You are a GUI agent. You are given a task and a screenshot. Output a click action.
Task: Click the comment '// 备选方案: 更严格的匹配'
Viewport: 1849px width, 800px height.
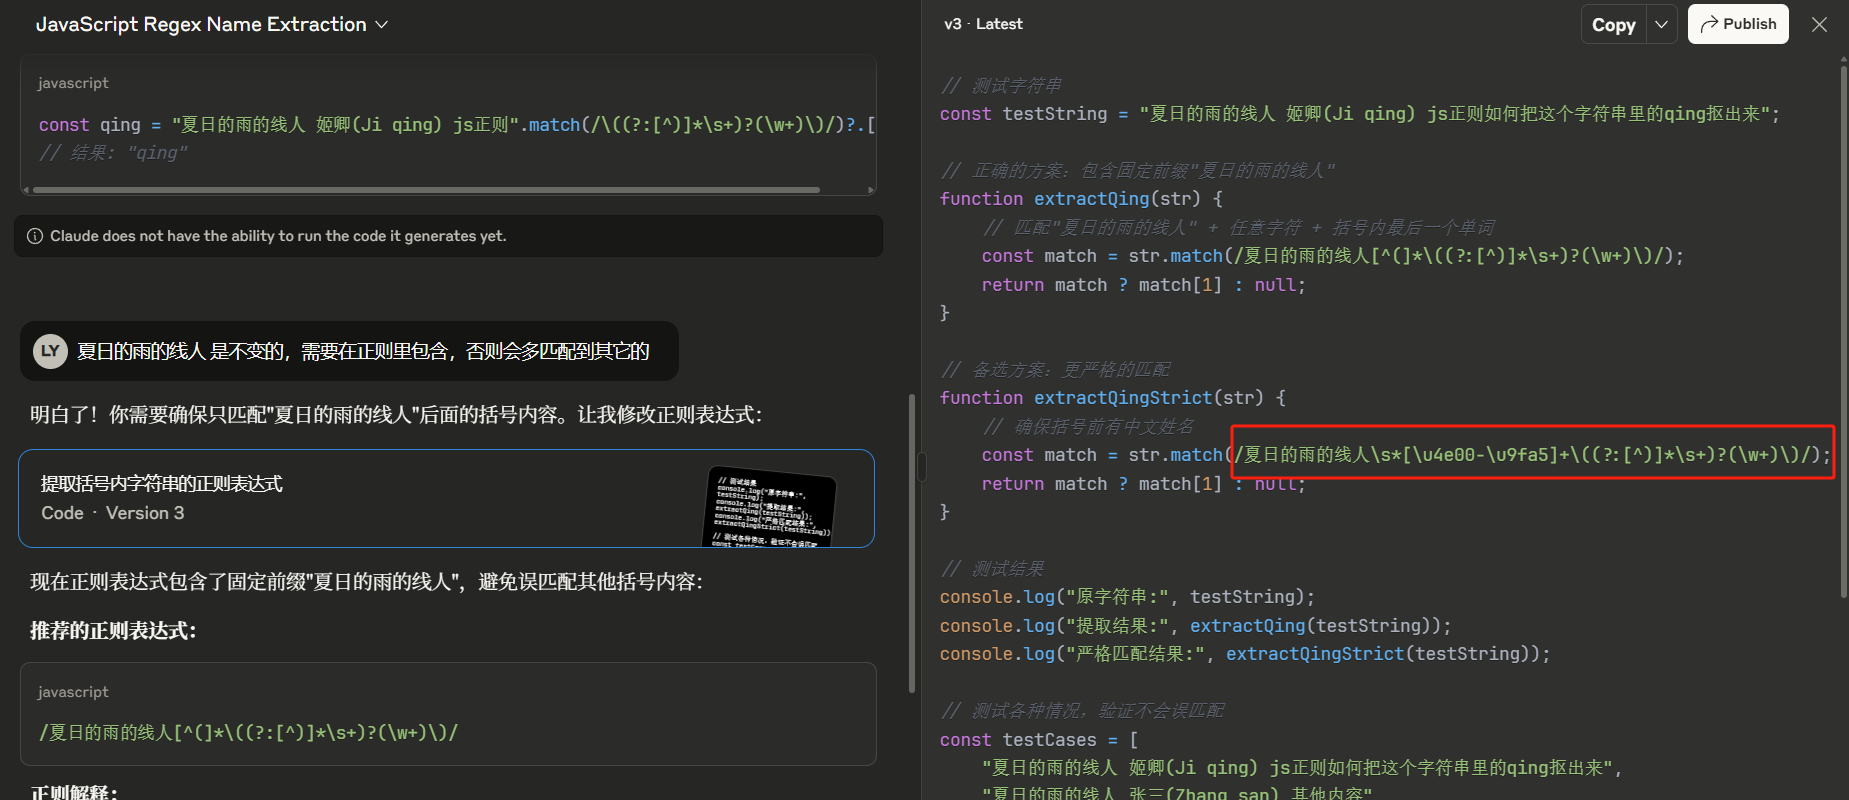click(1055, 370)
